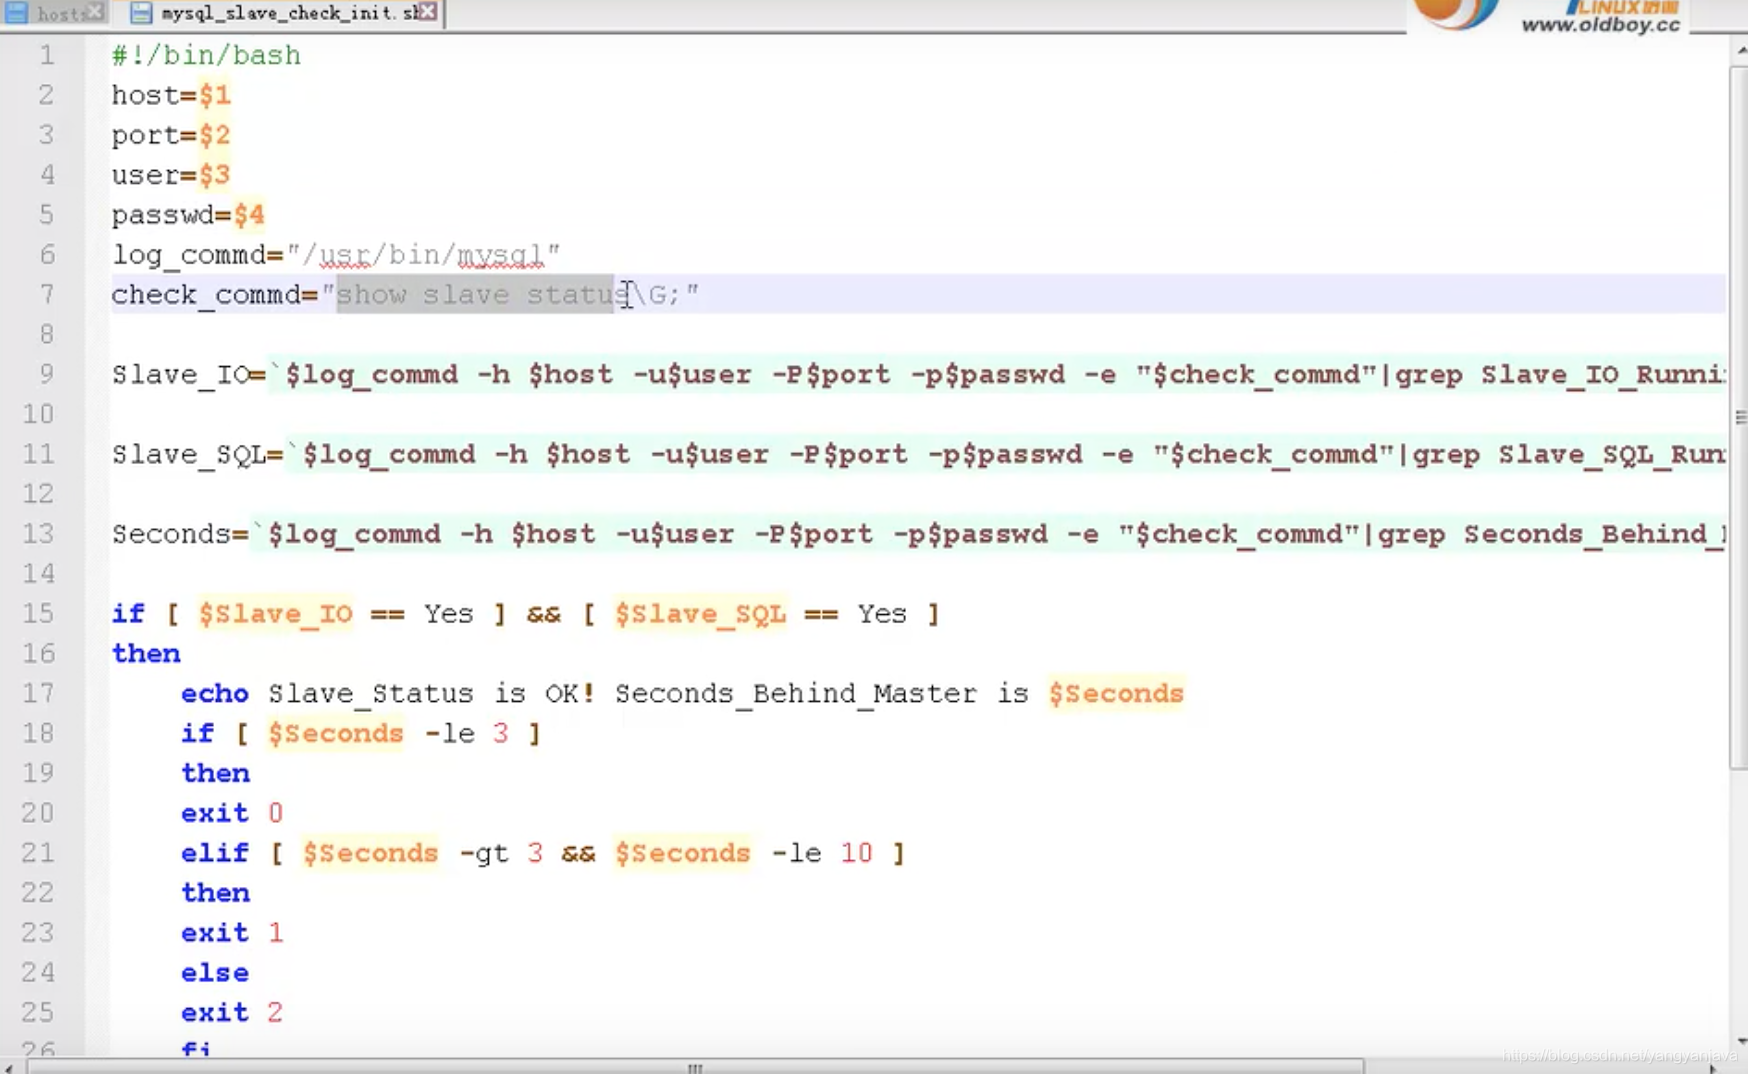The height and width of the screenshot is (1074, 1748).
Task: Click the 'else' keyword on line 24
Action: click(214, 973)
